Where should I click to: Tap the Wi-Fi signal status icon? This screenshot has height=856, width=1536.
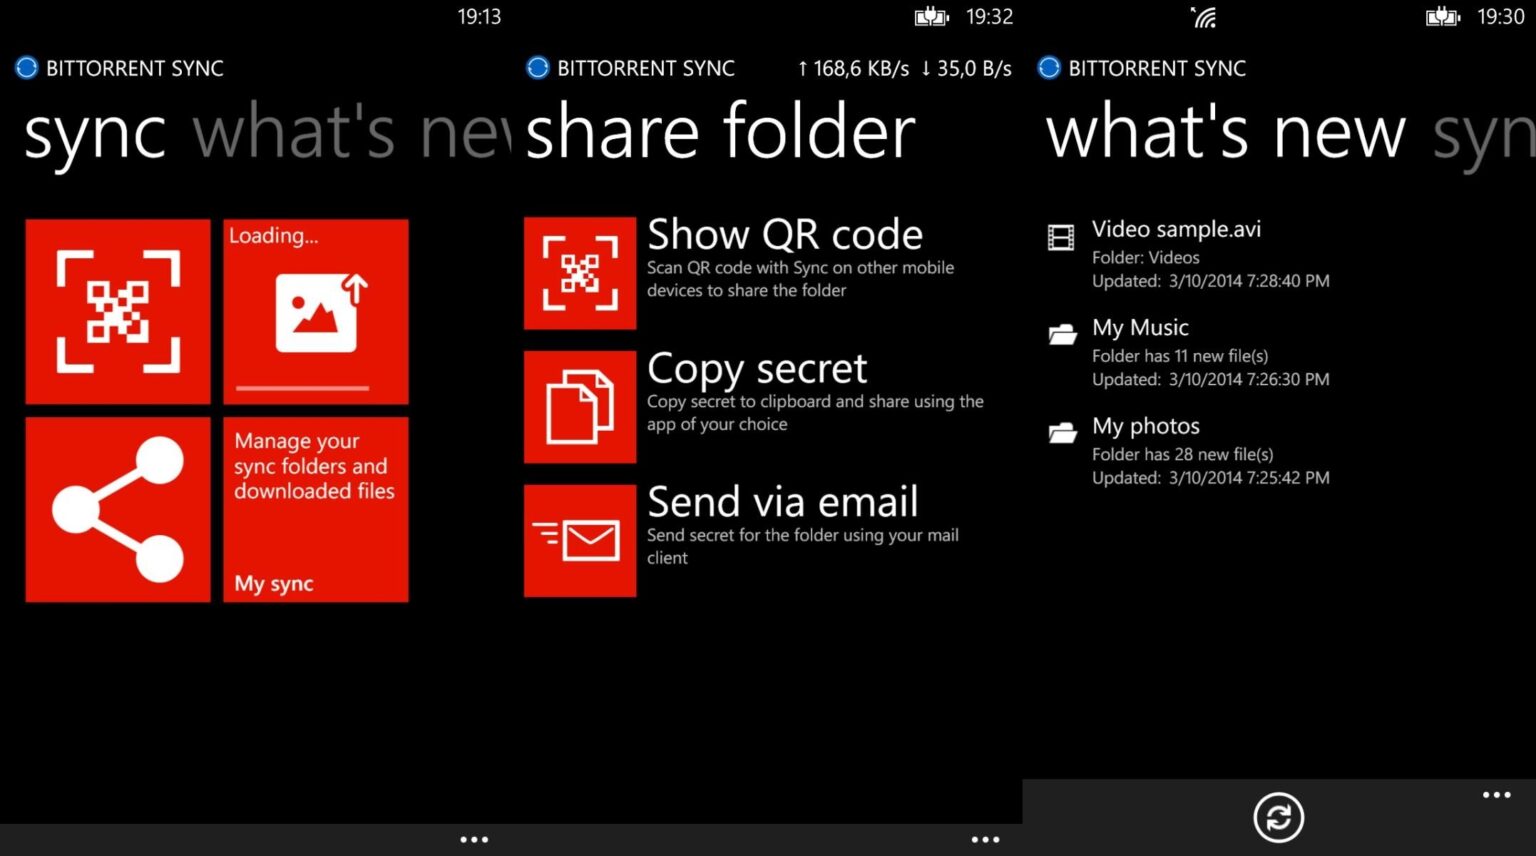pyautogui.click(x=1204, y=17)
